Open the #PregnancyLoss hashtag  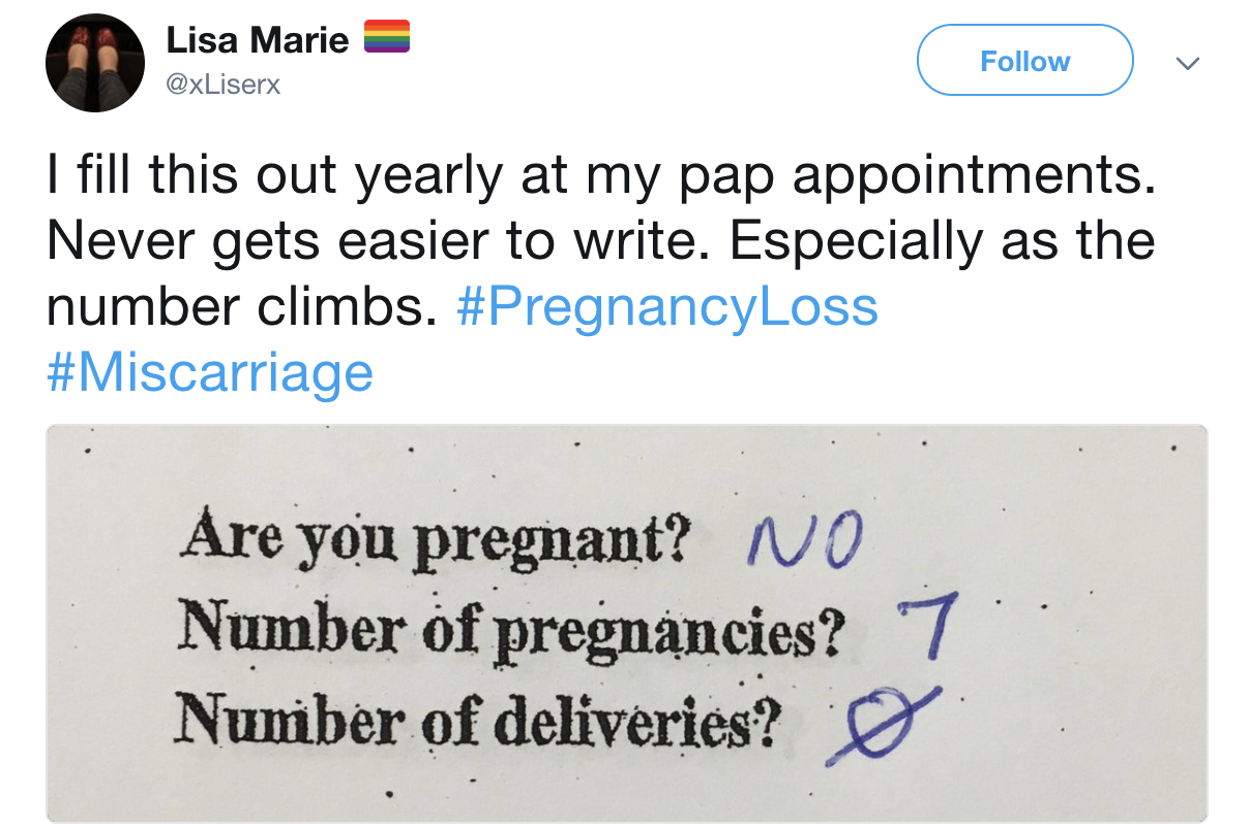[x=667, y=307]
